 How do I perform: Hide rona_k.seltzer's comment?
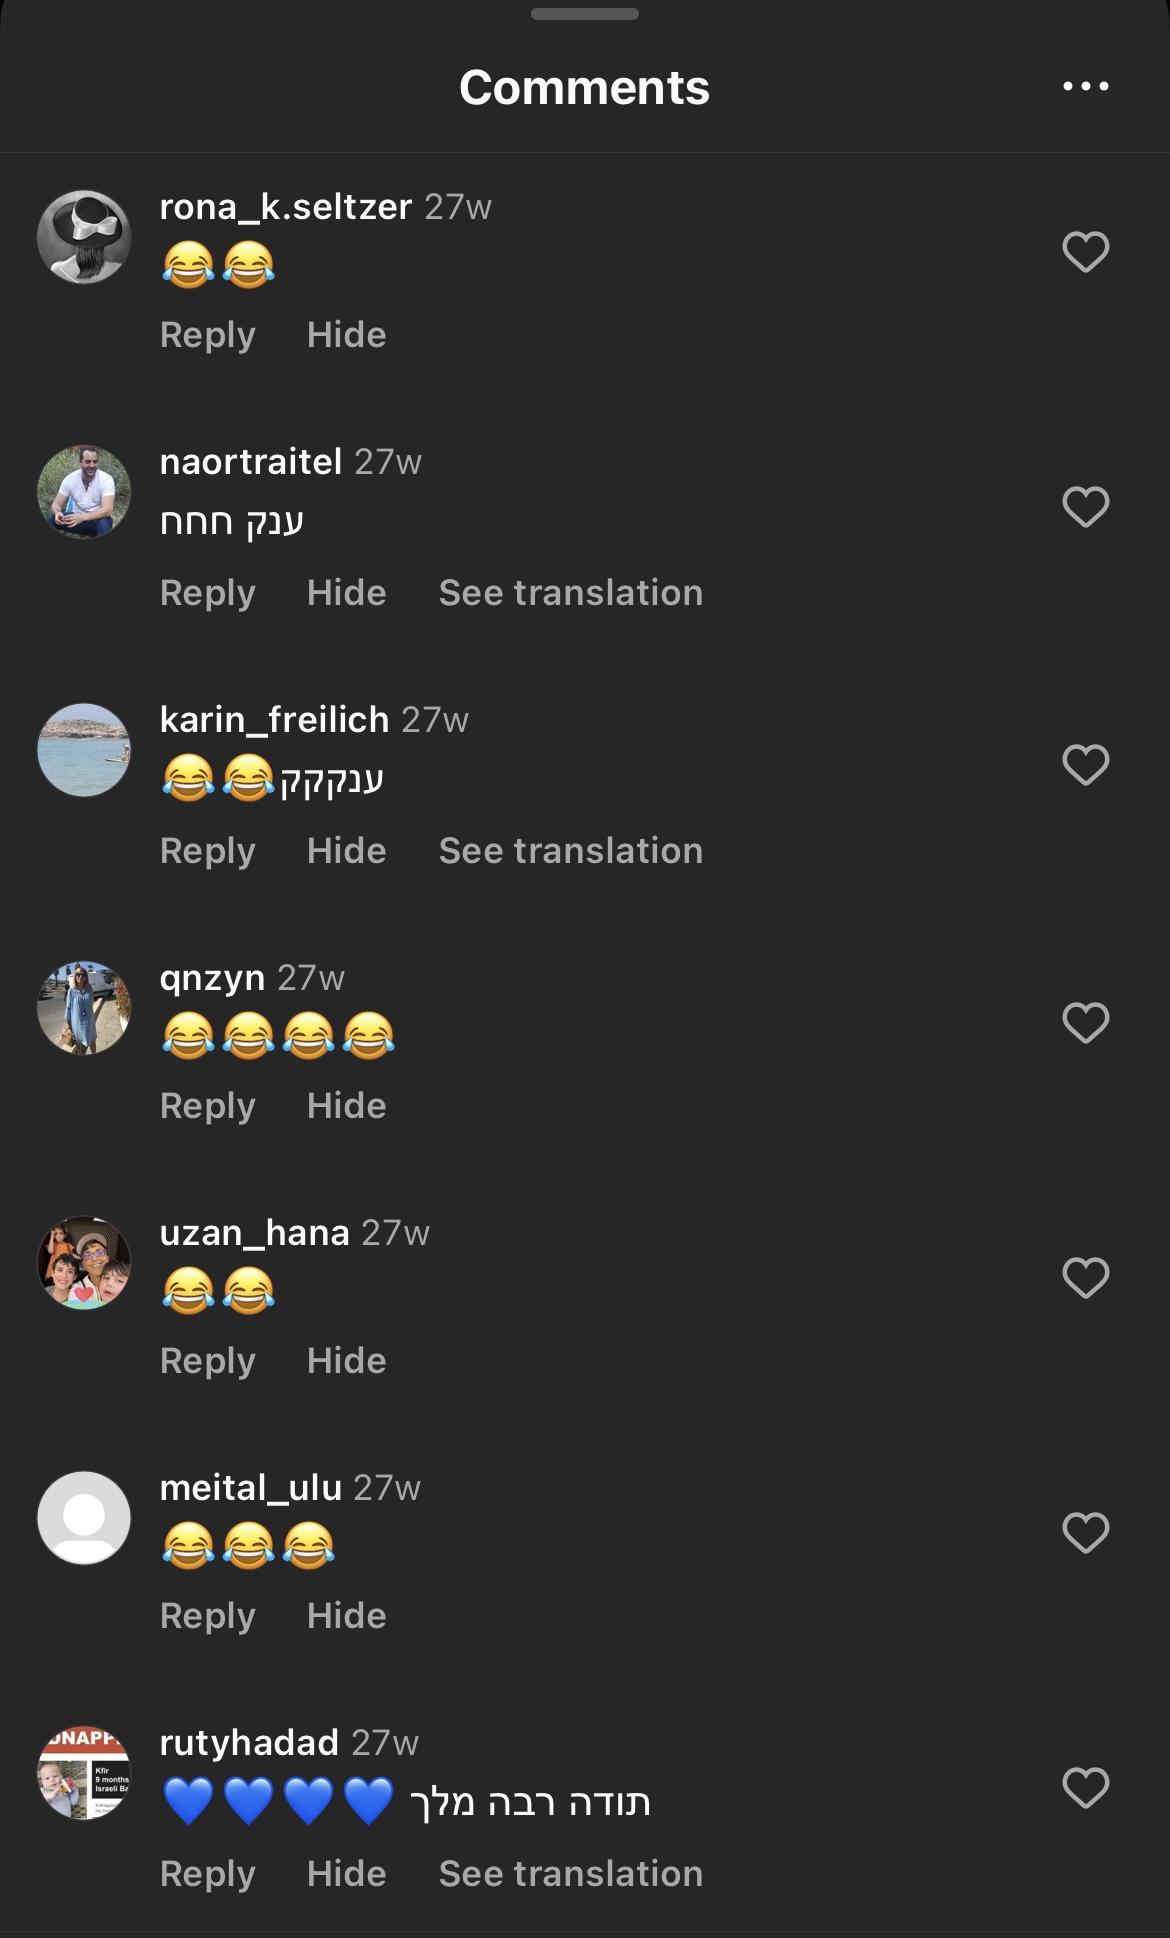point(346,335)
